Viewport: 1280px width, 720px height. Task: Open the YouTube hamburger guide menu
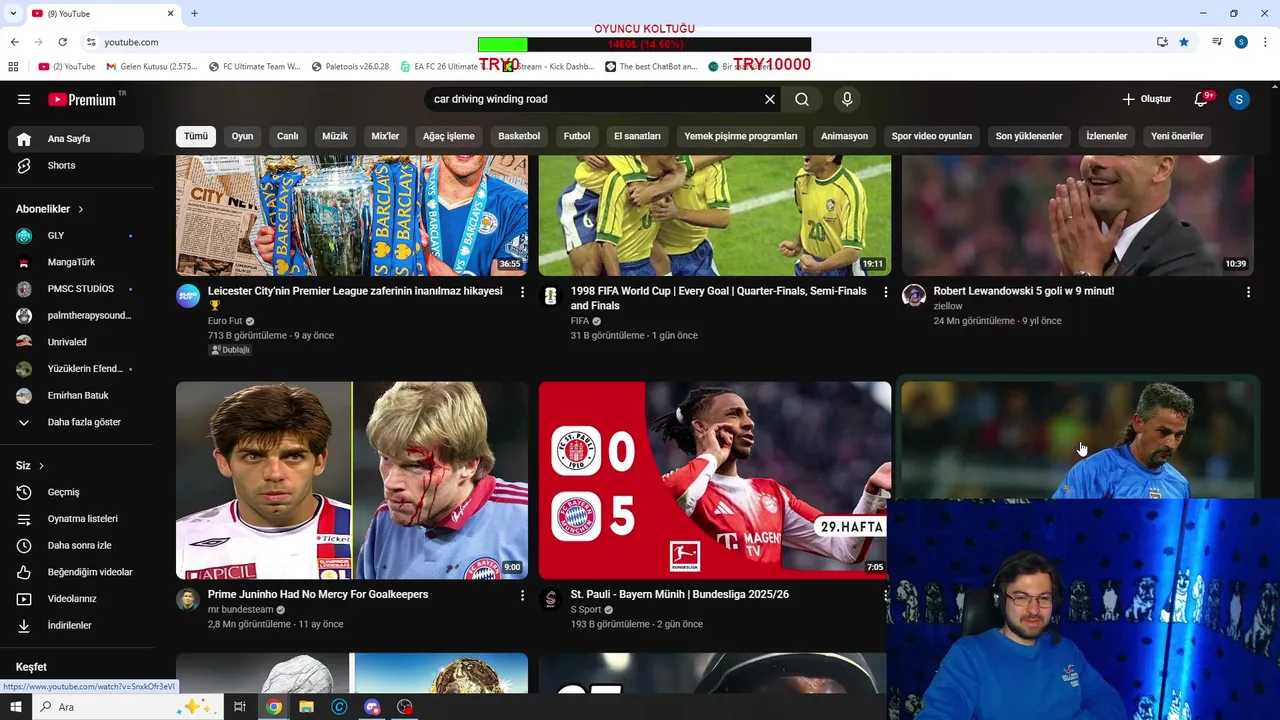[24, 99]
